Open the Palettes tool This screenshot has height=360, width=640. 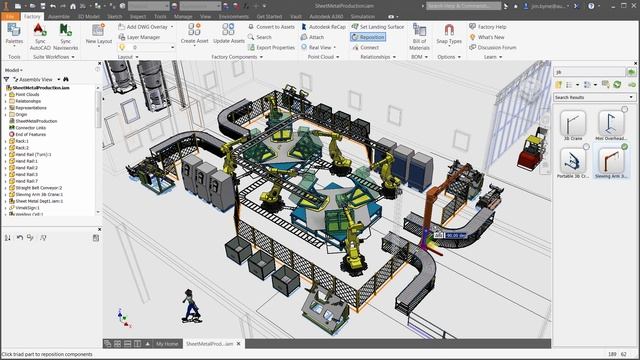tap(14, 34)
